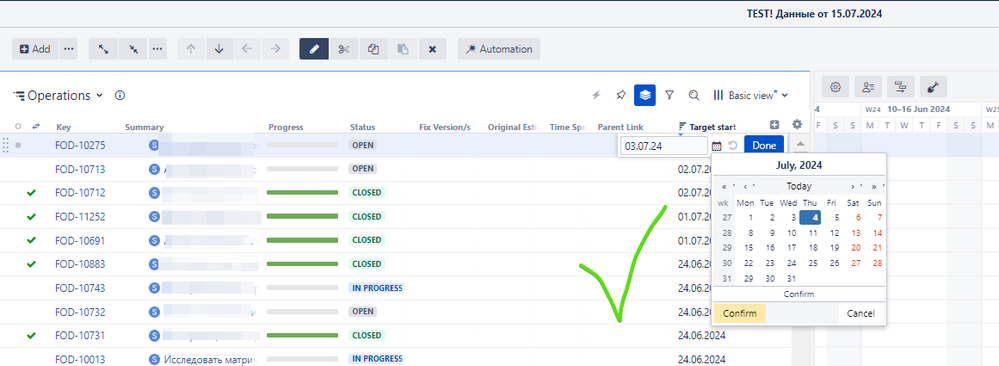Image resolution: width=999 pixels, height=366 pixels.
Task: Click the Parent Link column header
Action: pyautogui.click(x=621, y=128)
